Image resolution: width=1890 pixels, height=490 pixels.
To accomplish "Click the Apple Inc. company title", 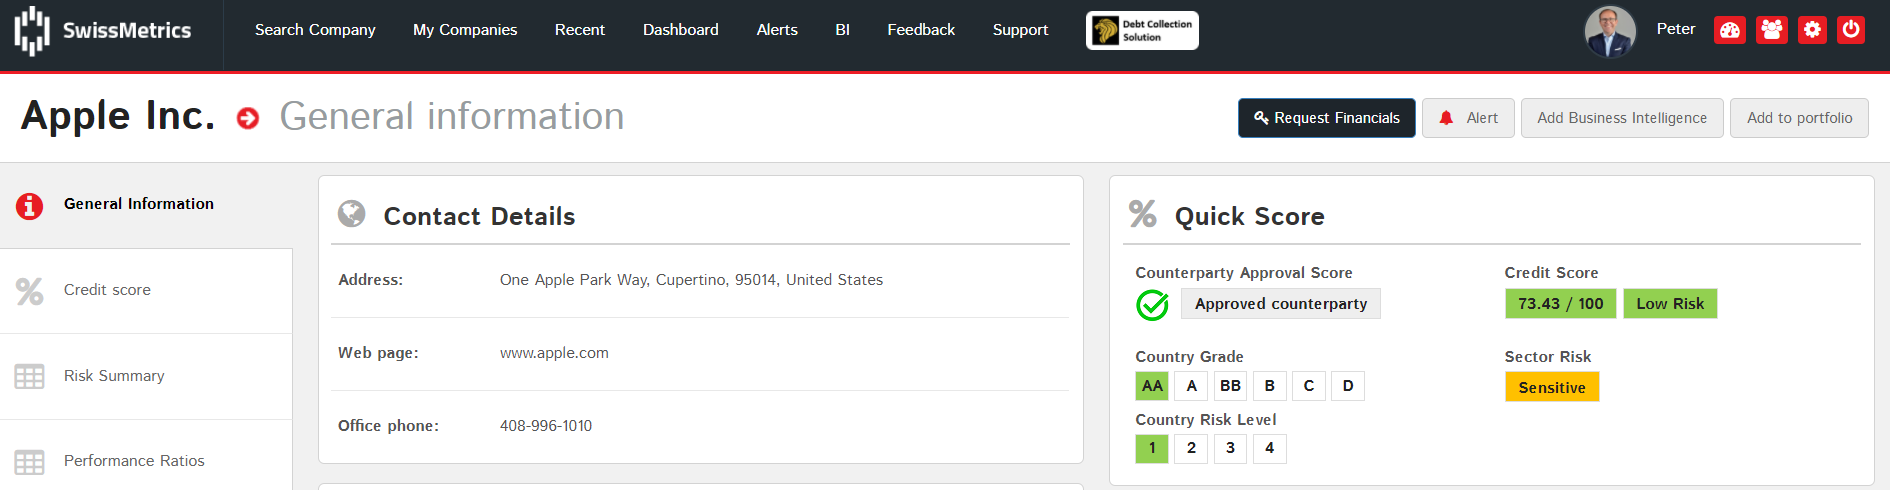I will (x=118, y=116).
